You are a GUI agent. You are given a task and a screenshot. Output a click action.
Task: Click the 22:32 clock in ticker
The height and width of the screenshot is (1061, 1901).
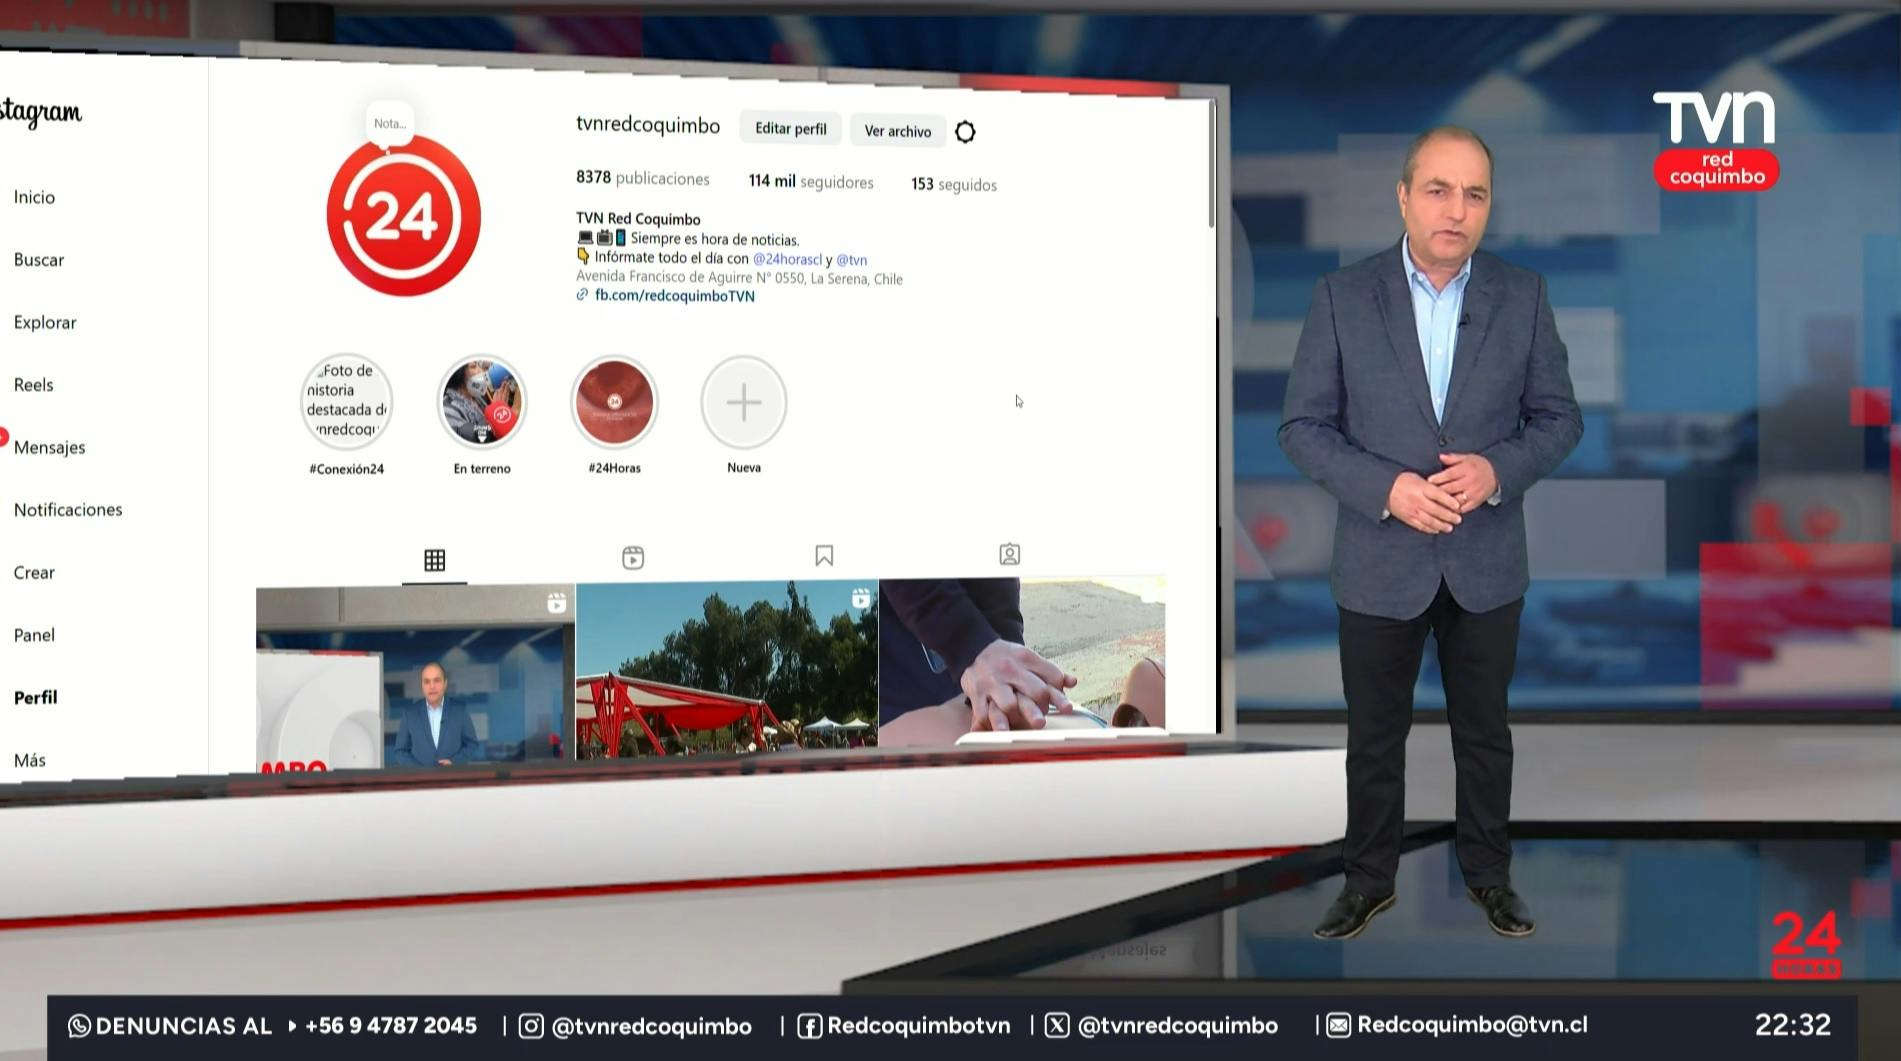pos(1792,1025)
